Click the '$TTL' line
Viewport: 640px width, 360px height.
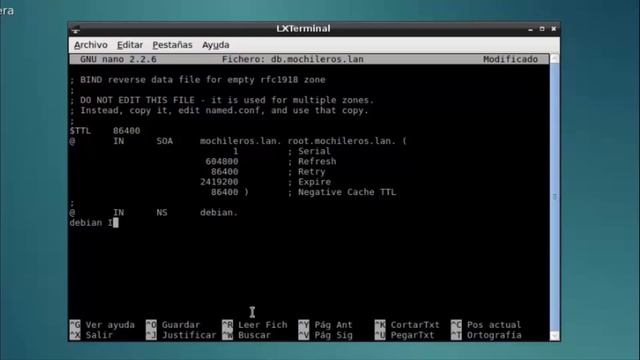point(105,131)
